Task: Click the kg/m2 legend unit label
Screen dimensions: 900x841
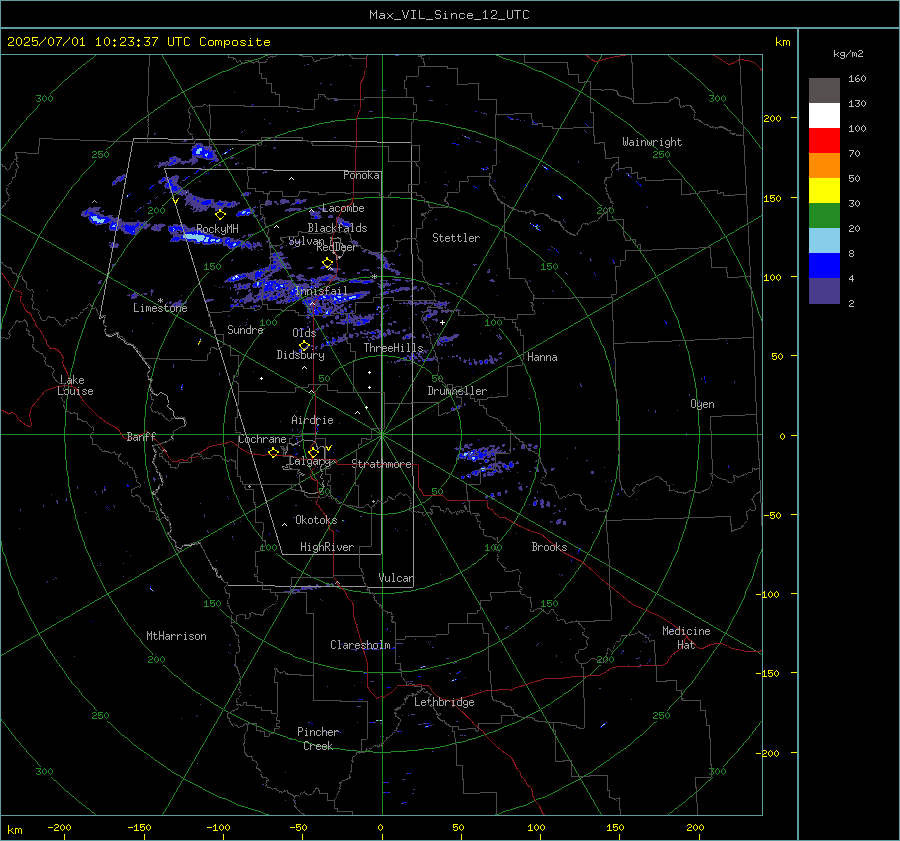Action: tap(848, 54)
